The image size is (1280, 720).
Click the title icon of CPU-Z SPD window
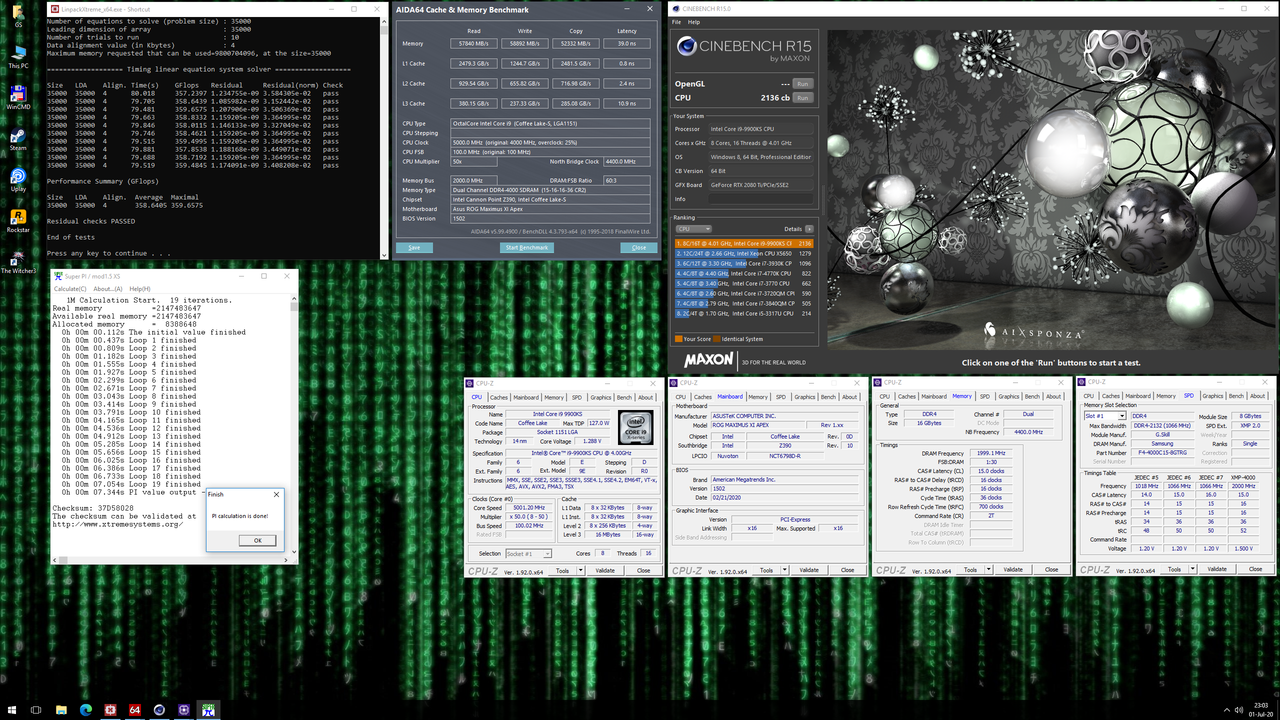[x=1083, y=382]
